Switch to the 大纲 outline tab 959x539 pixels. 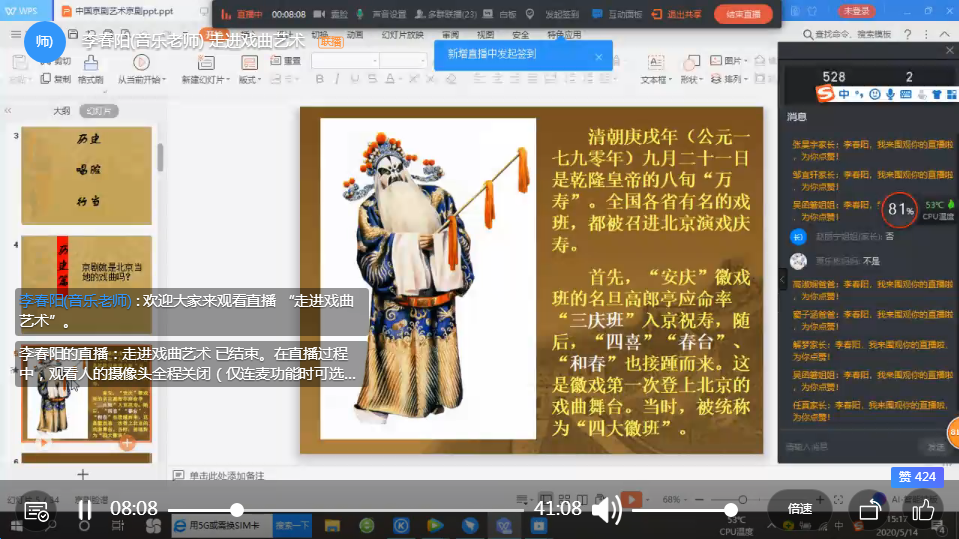point(61,111)
